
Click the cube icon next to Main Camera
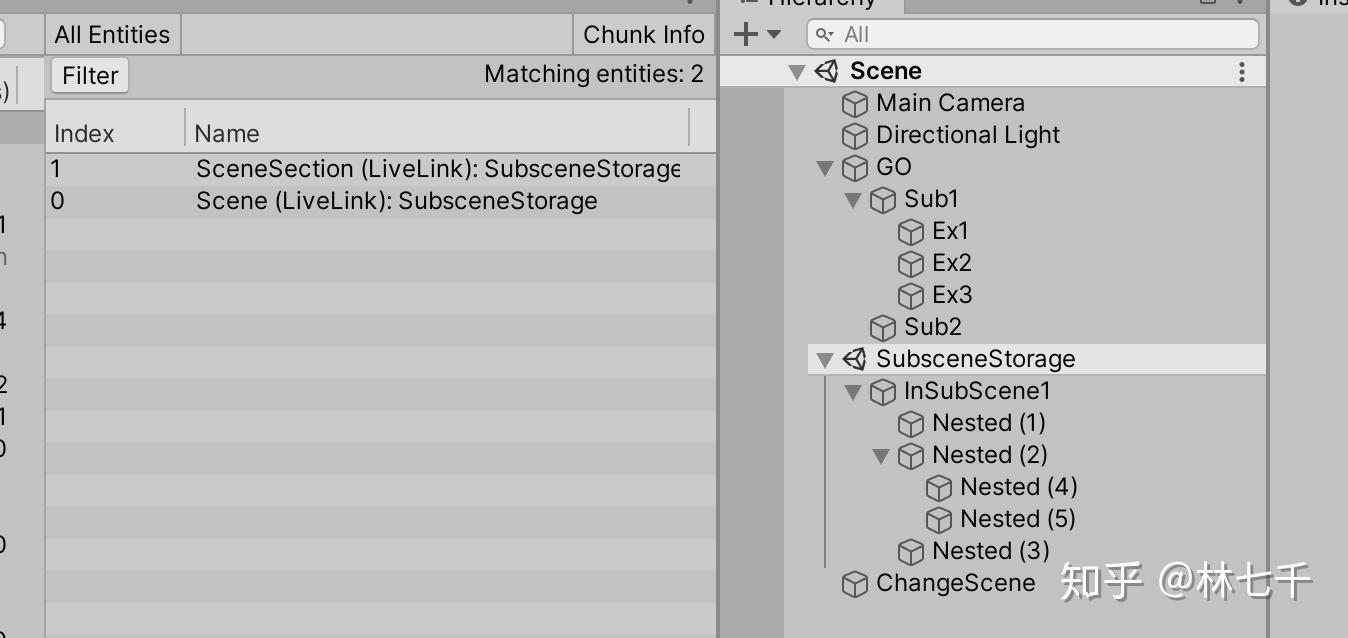pyautogui.click(x=856, y=103)
